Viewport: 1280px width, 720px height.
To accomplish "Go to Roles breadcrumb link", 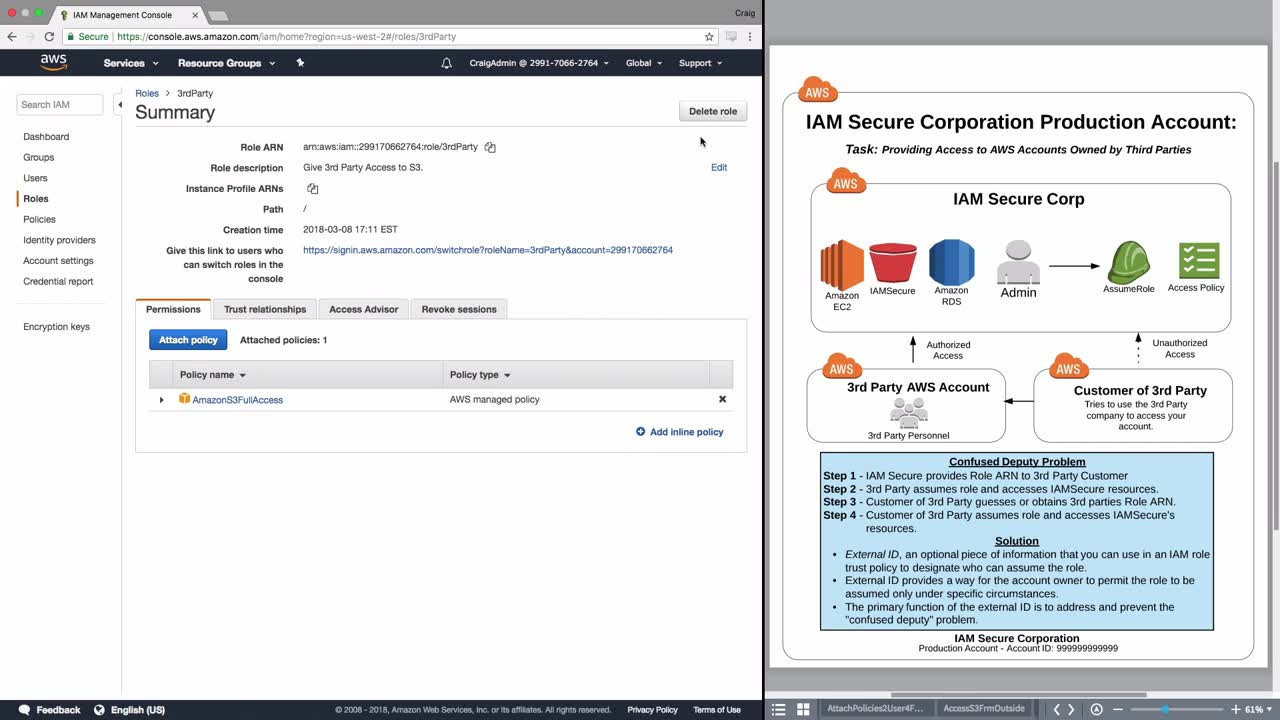I will pyautogui.click(x=147, y=93).
